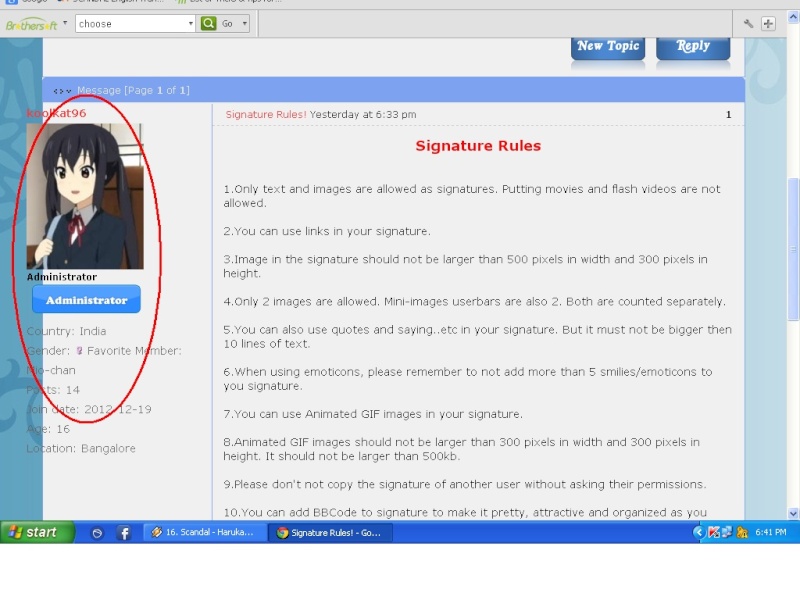Click 'Location: Bangalore' profile text
800x600 pixels.
click(81, 448)
